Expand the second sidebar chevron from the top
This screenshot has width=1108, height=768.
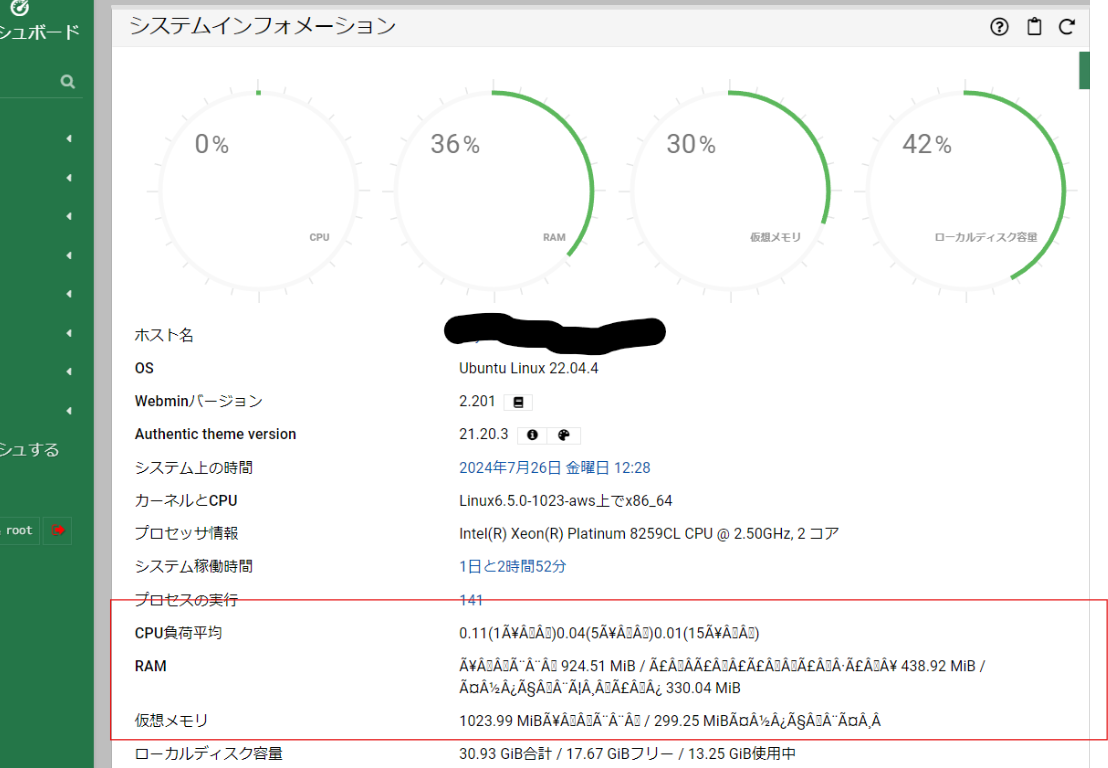pos(69,178)
